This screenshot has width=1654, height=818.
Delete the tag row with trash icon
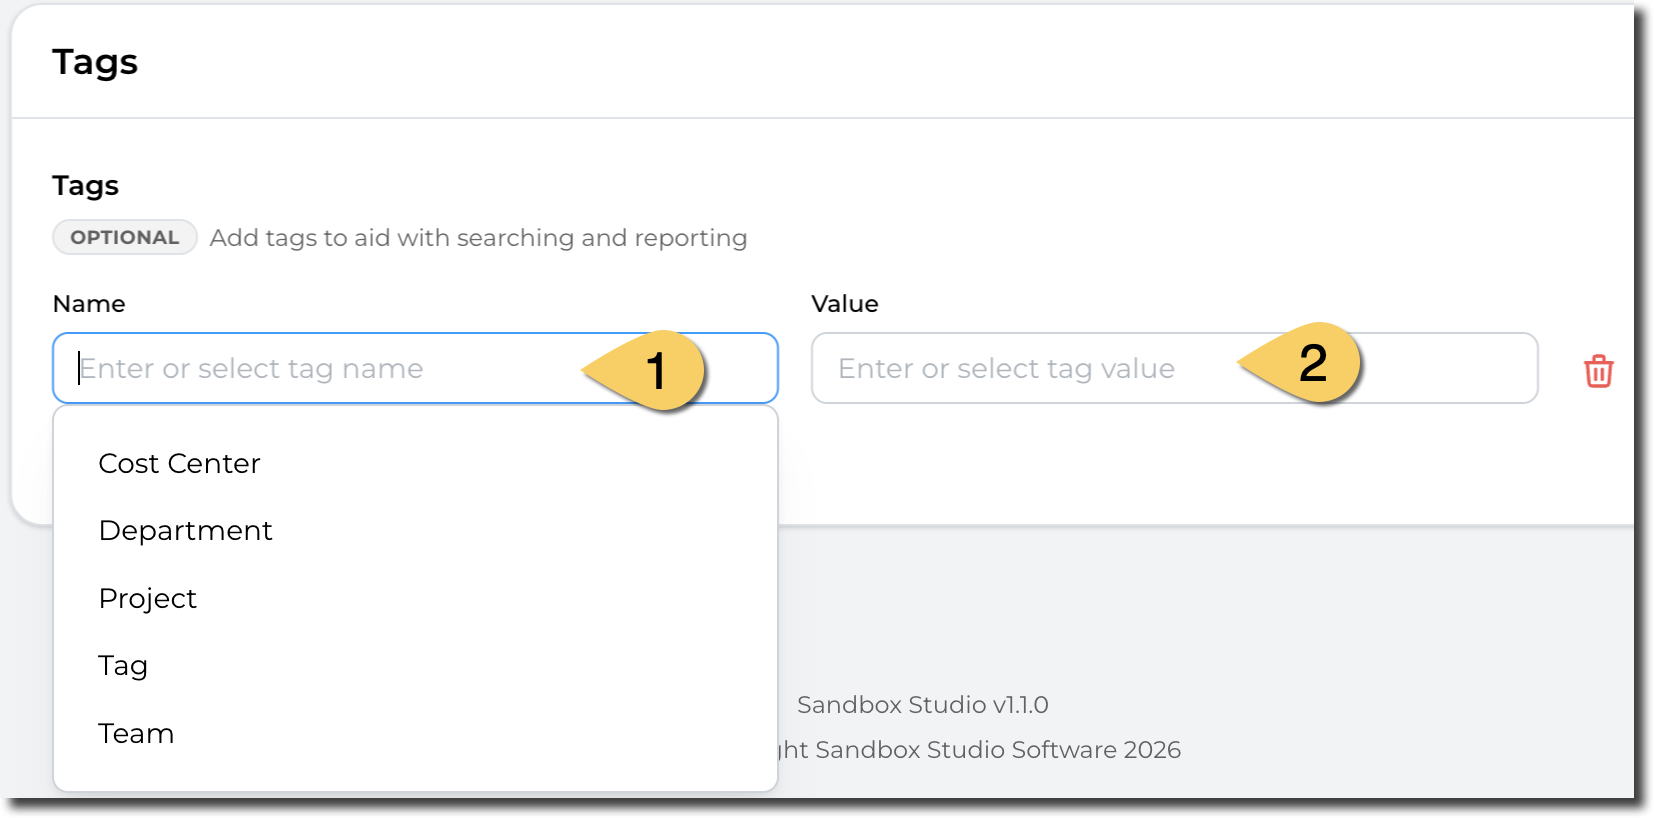click(1598, 371)
